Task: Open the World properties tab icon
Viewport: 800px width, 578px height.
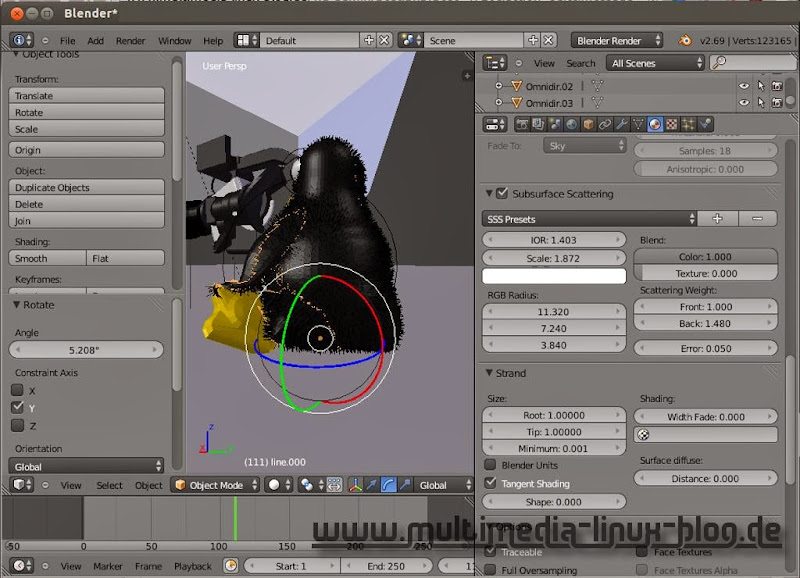Action: [x=571, y=124]
